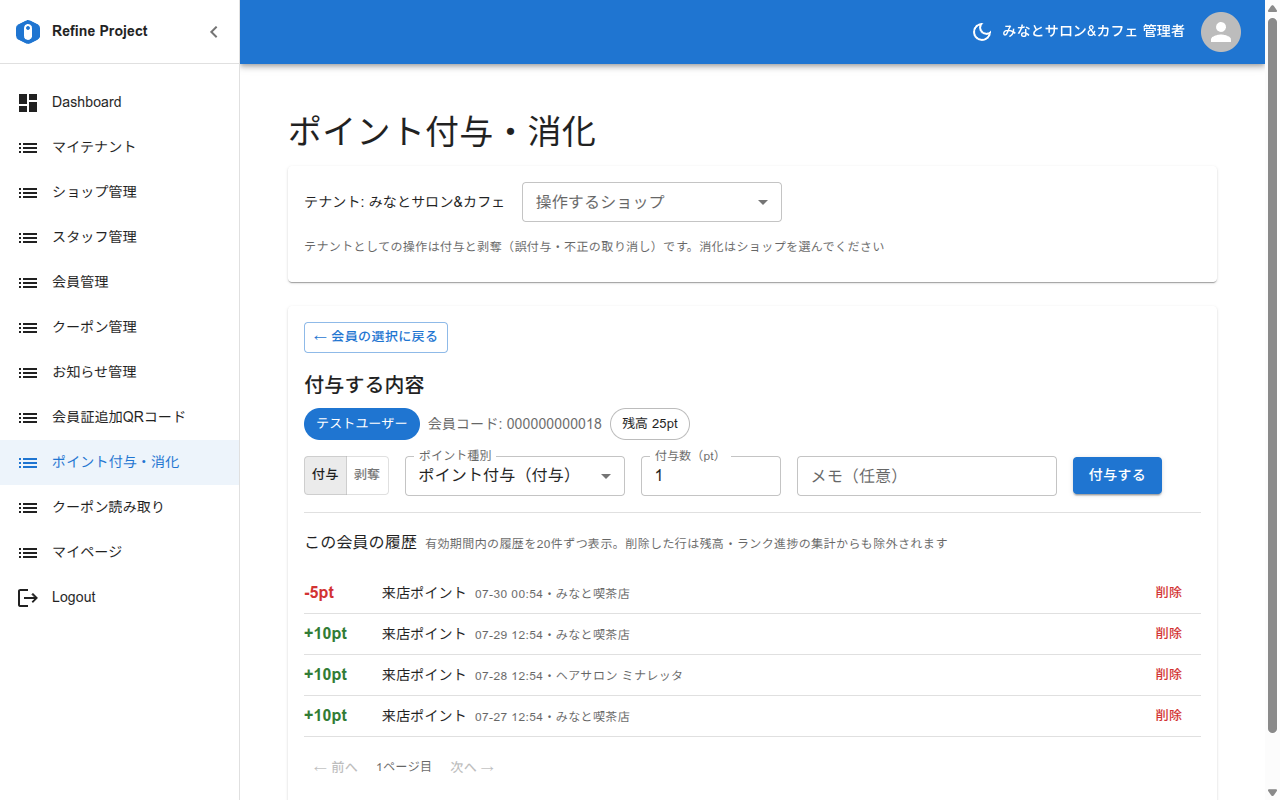Image resolution: width=1280 pixels, height=800 pixels.
Task: Click the list icon beside マイテナント
Action: [28, 147]
